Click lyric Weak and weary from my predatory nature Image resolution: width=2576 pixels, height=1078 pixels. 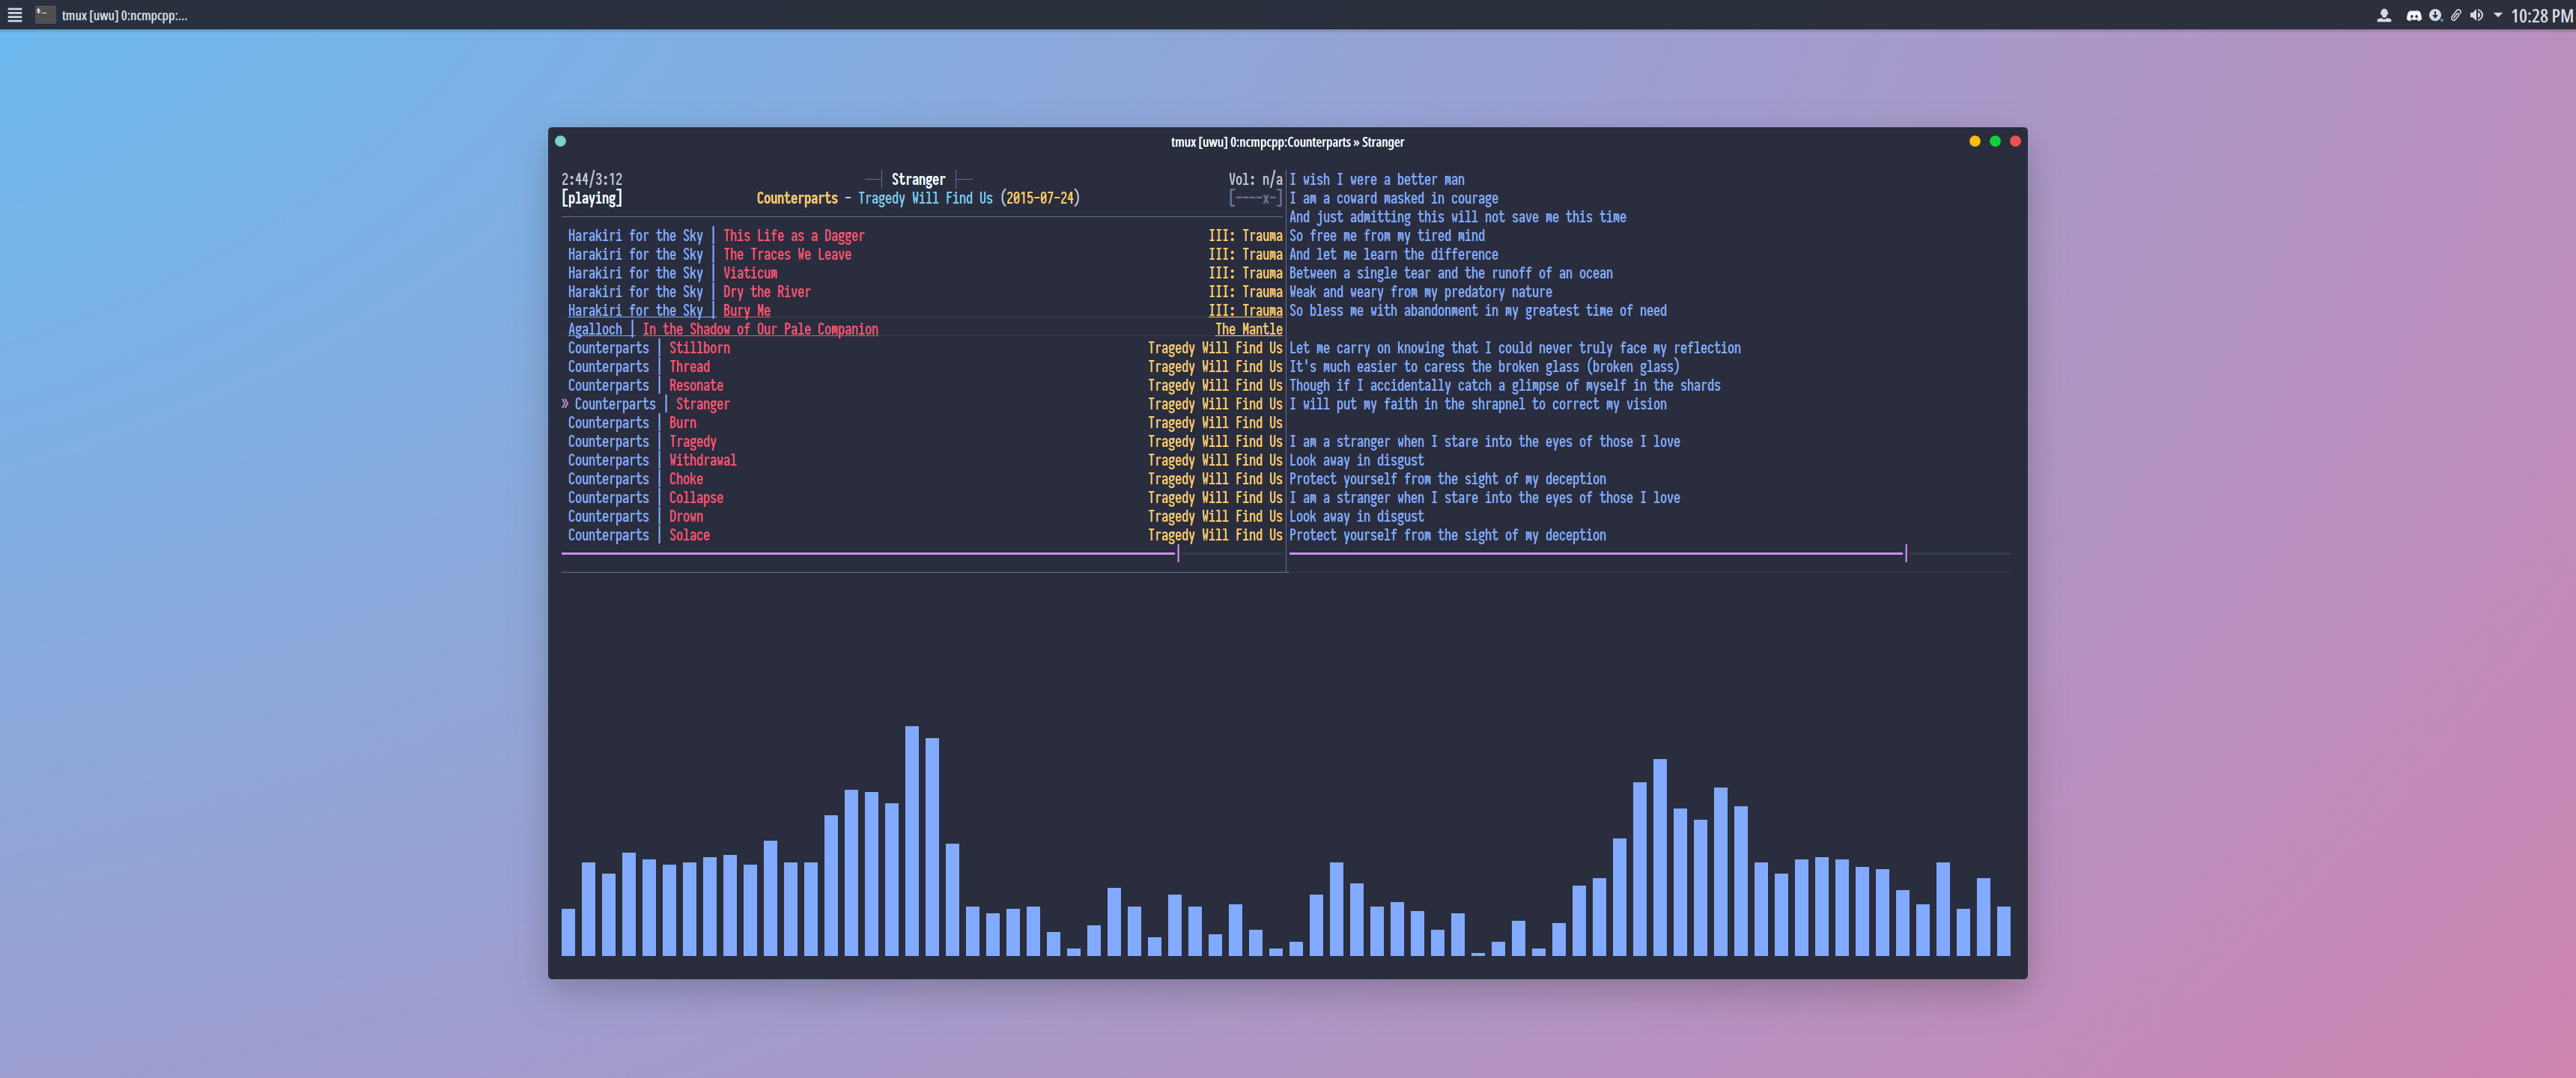coord(1421,292)
